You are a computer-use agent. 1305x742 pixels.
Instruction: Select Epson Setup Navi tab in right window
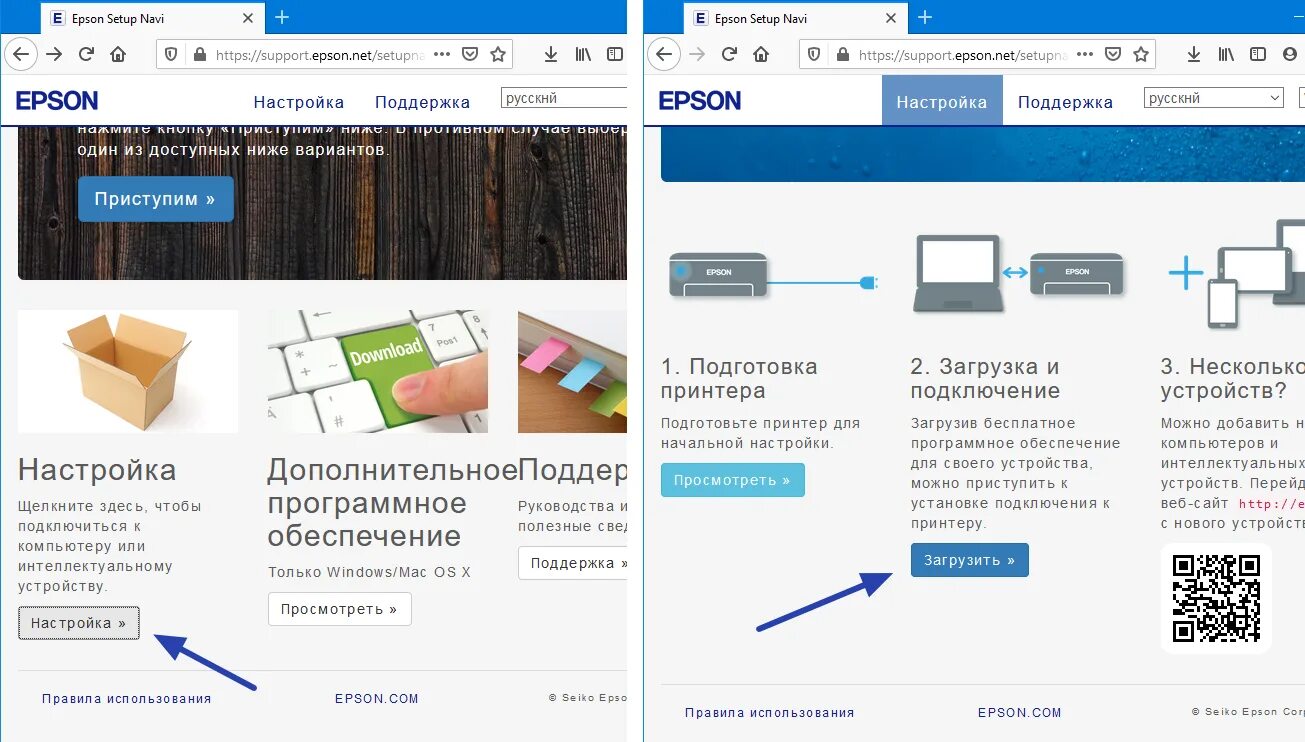click(795, 18)
